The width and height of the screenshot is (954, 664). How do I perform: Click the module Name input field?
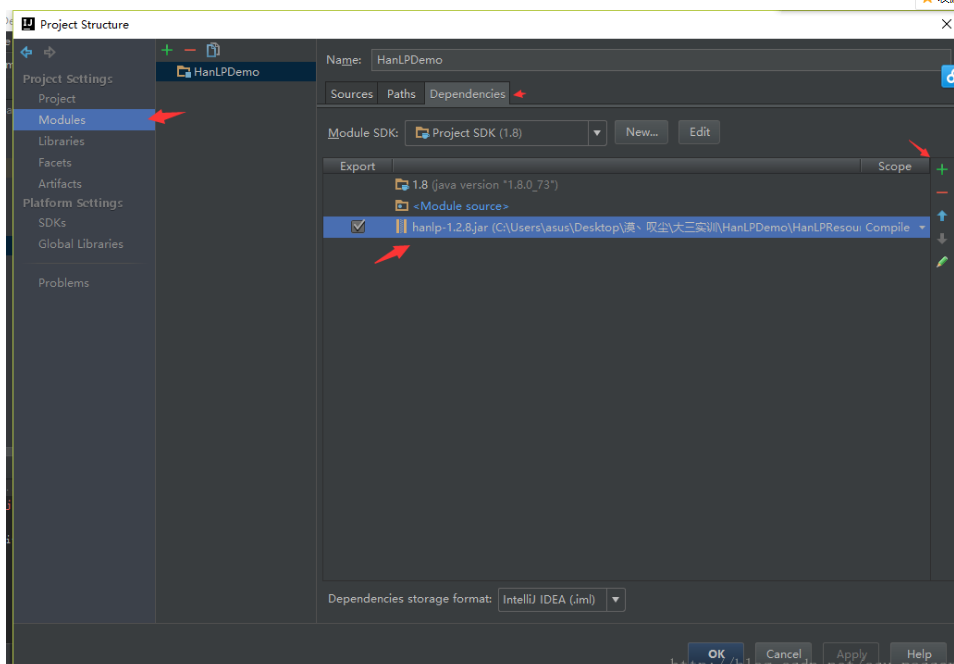click(660, 60)
